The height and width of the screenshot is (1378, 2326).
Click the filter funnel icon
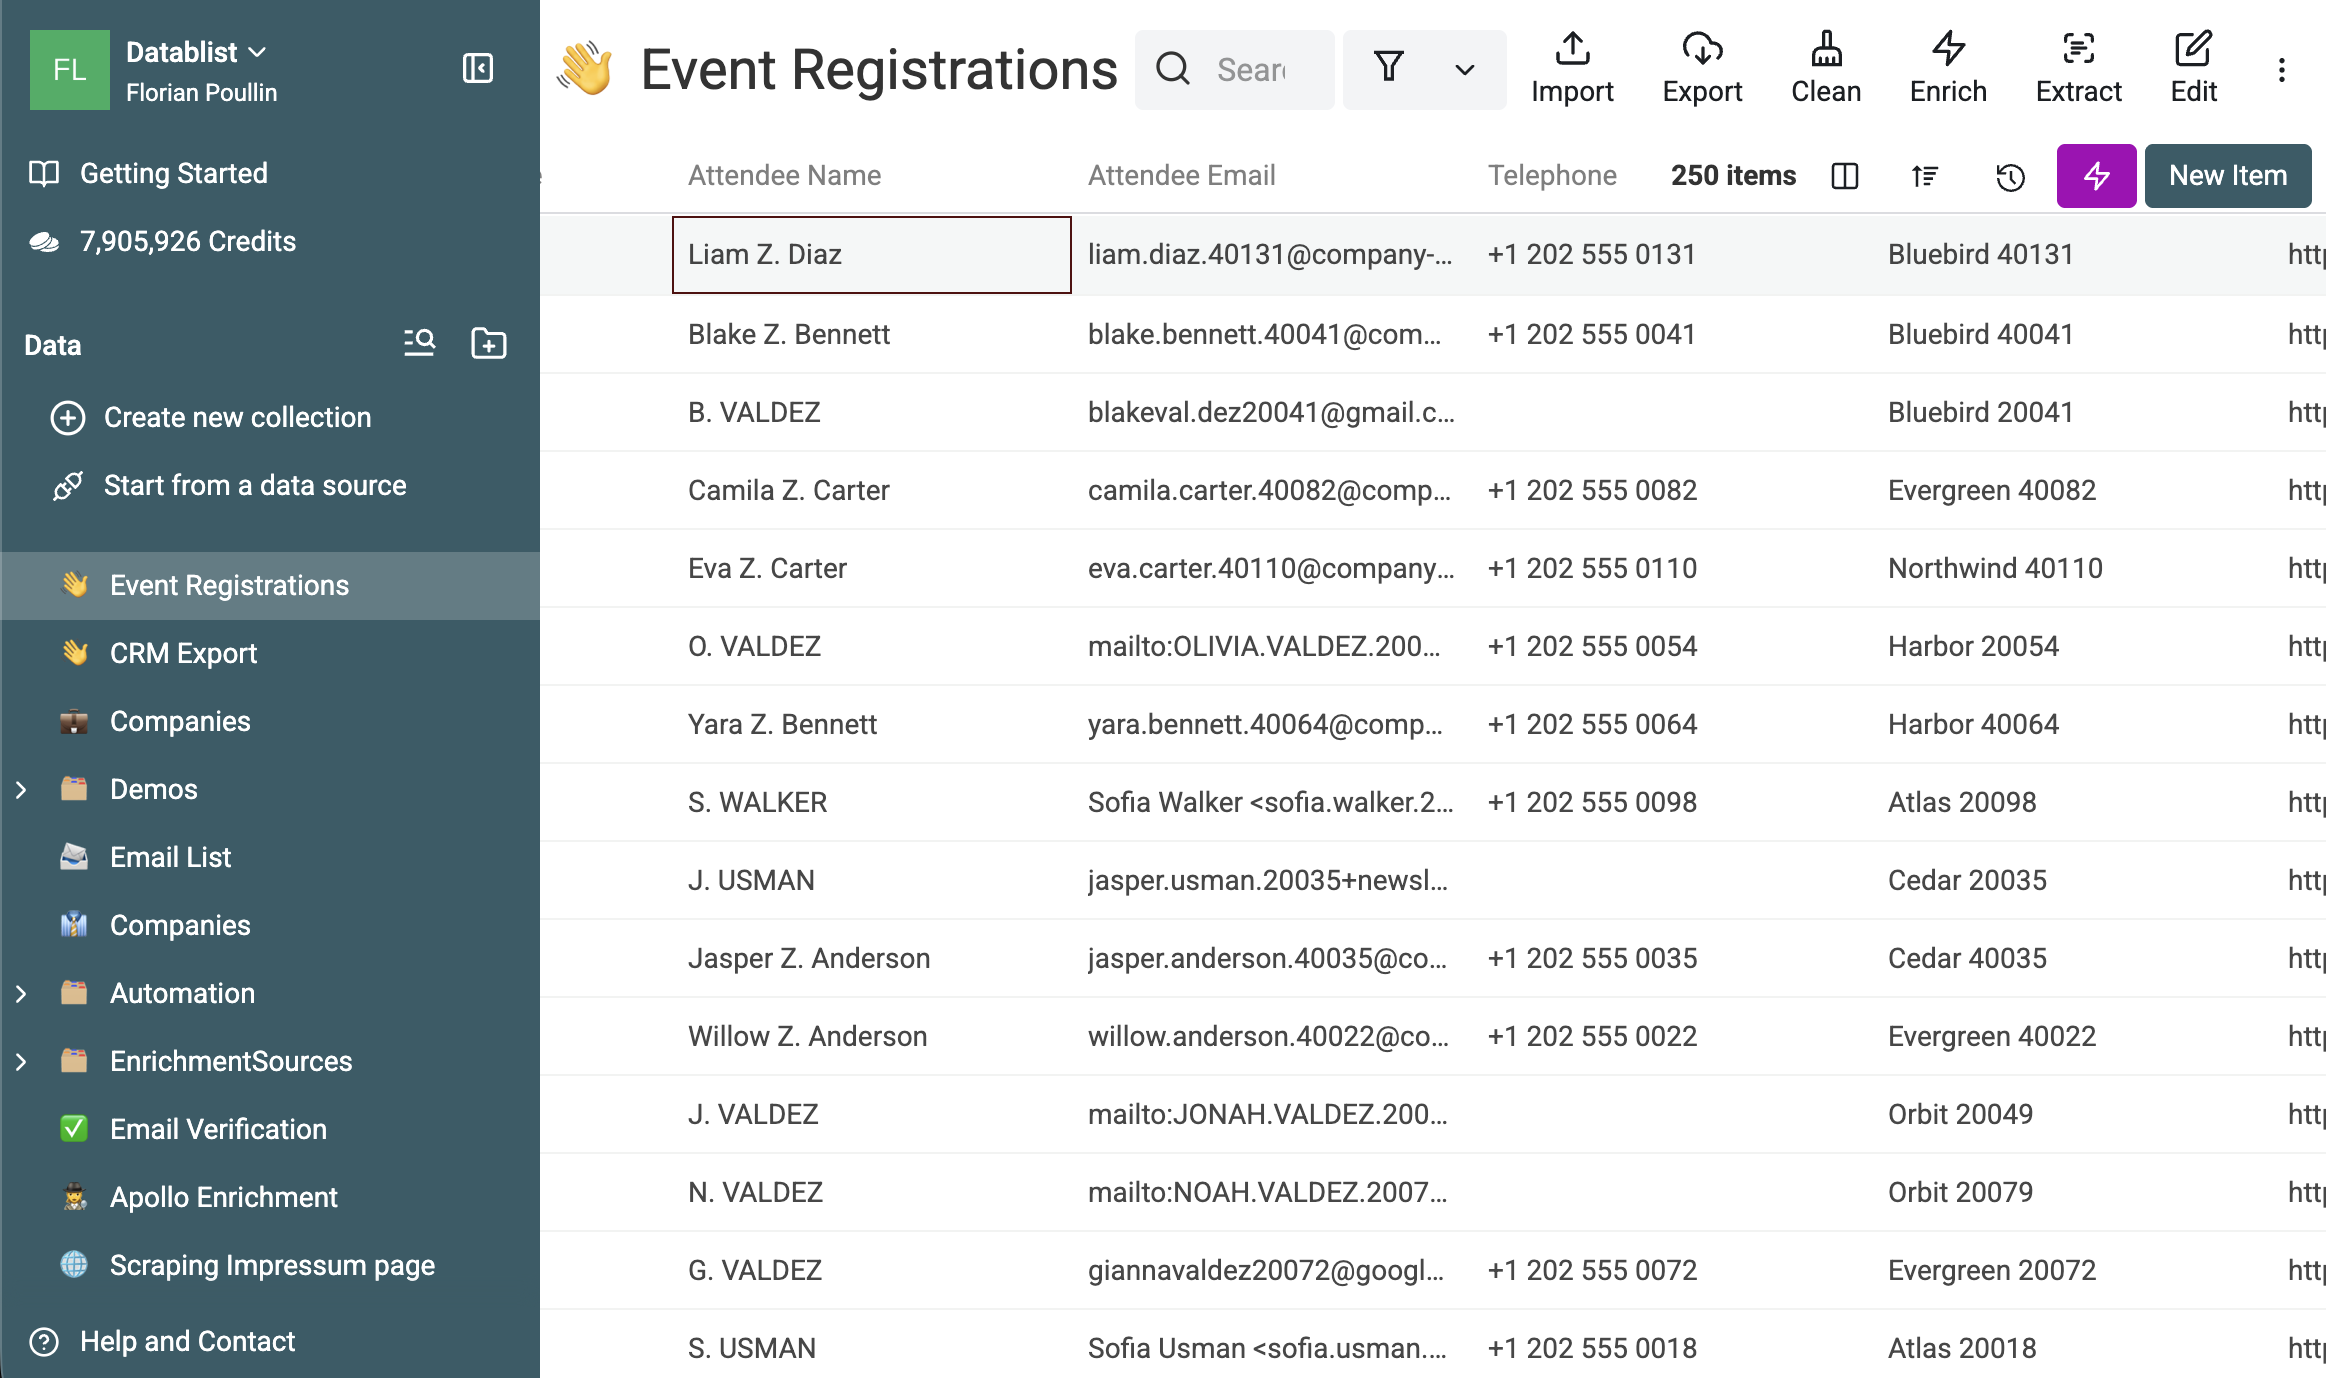click(x=1389, y=68)
